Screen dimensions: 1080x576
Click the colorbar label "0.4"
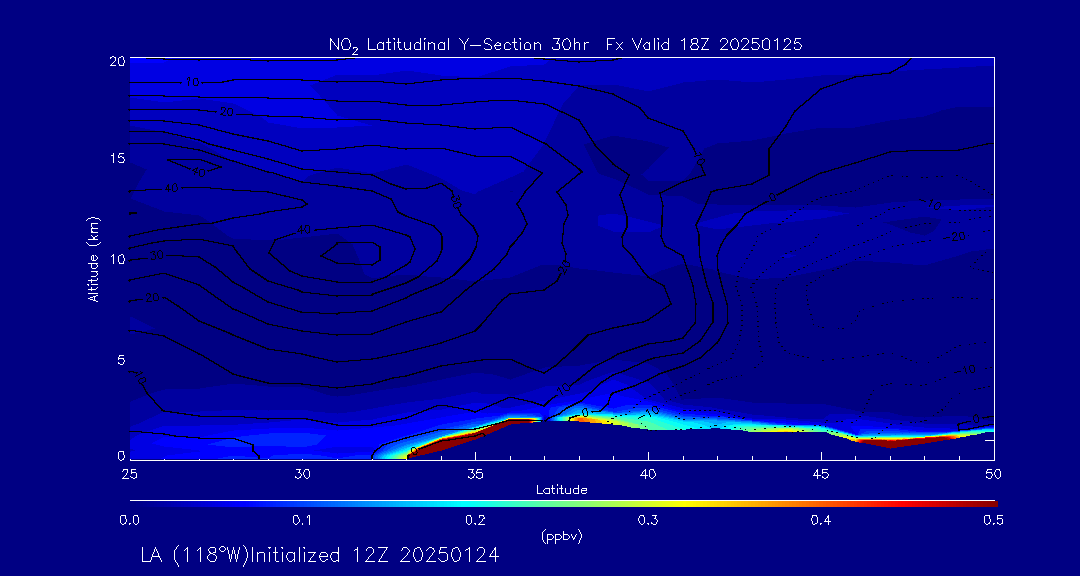821,520
